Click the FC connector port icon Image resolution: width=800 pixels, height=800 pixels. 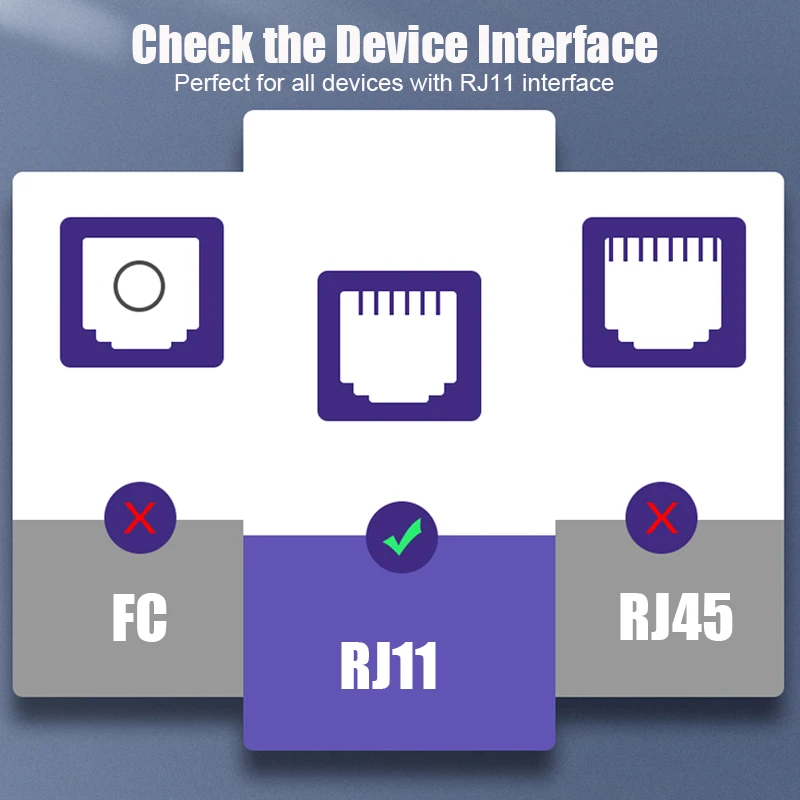(x=142, y=292)
